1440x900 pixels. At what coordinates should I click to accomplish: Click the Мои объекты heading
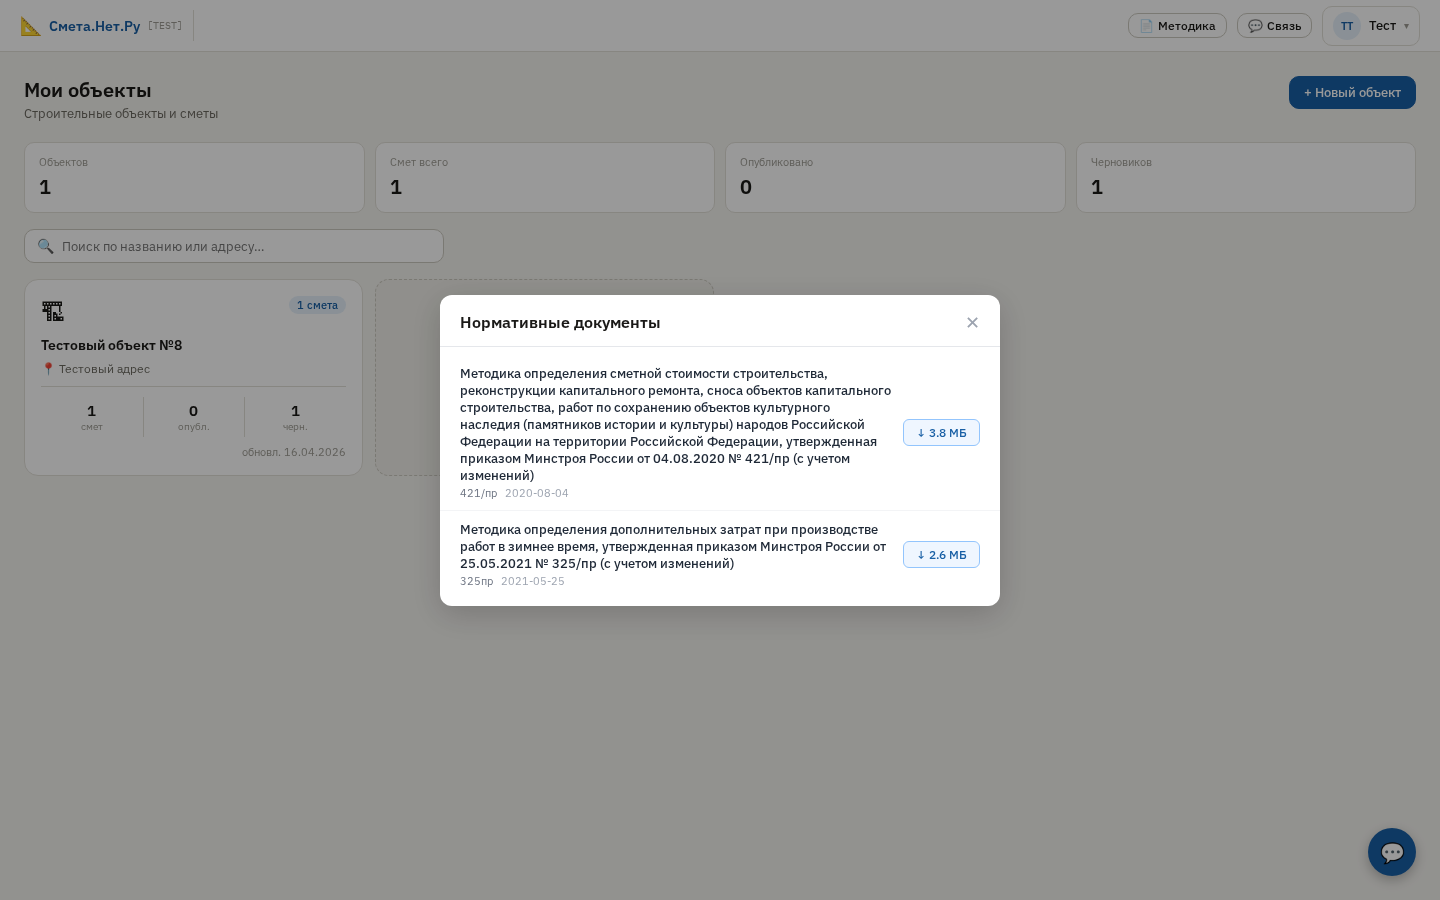coord(88,90)
